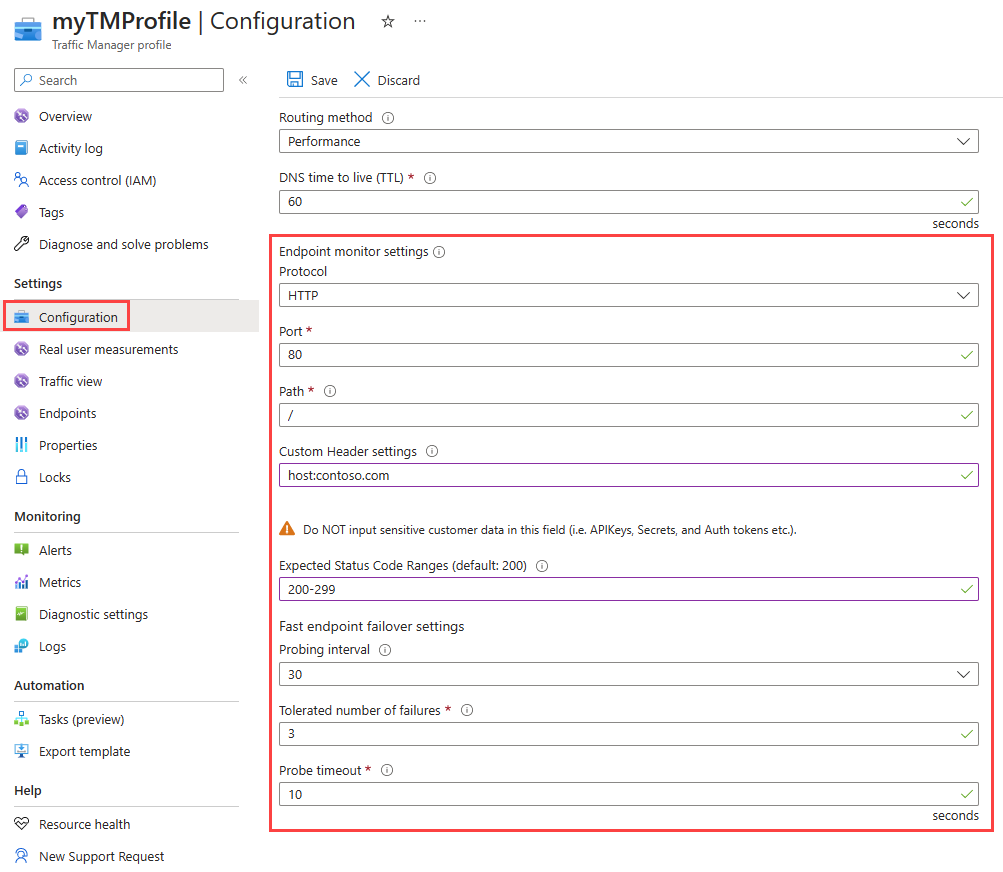Save the Traffic Manager configuration
The height and width of the screenshot is (872, 1003).
(311, 79)
